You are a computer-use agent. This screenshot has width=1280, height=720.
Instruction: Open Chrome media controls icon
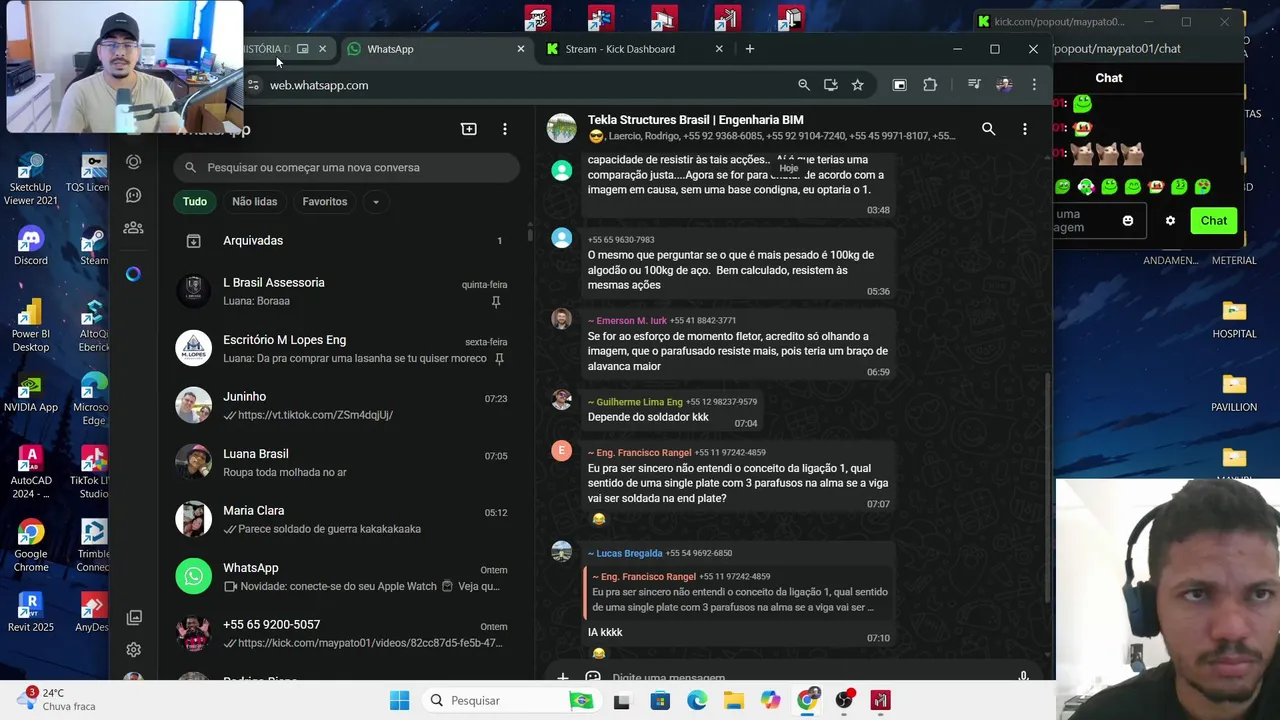click(x=974, y=85)
